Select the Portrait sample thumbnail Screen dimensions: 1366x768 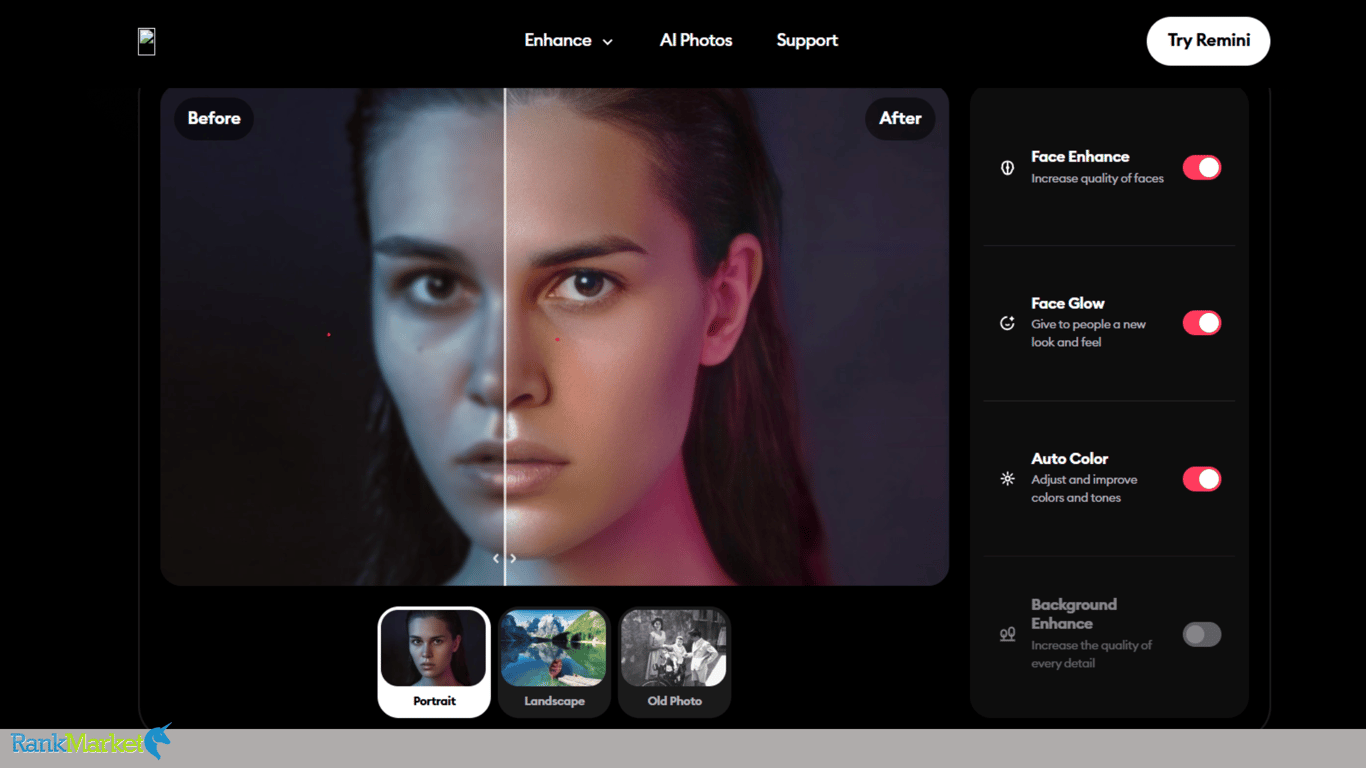pos(434,662)
